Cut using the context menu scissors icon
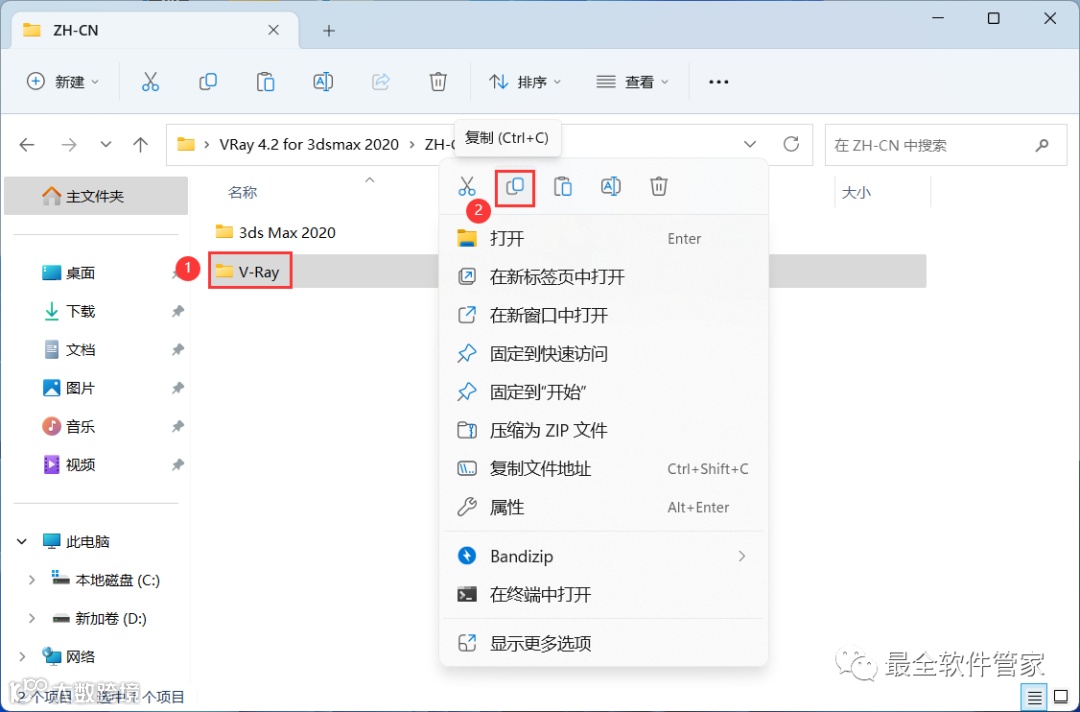Viewport: 1080px width, 712px height. click(x=467, y=187)
